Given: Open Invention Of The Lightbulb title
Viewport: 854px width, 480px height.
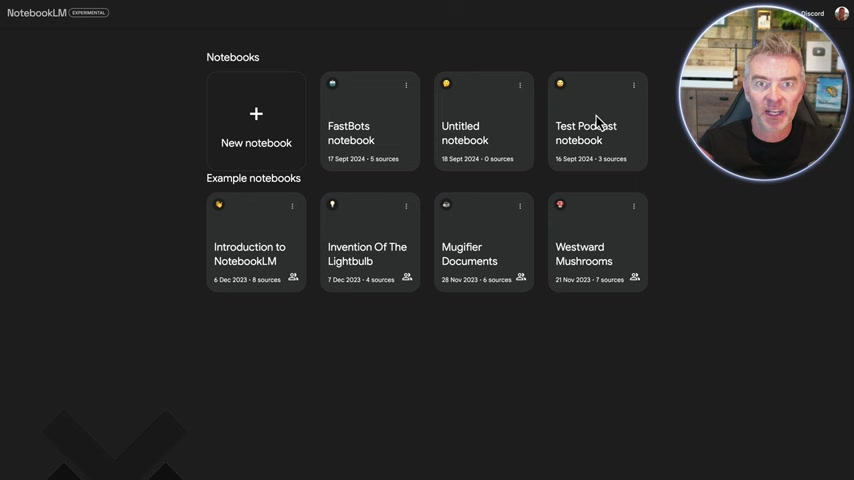Looking at the screenshot, I should (x=367, y=254).
